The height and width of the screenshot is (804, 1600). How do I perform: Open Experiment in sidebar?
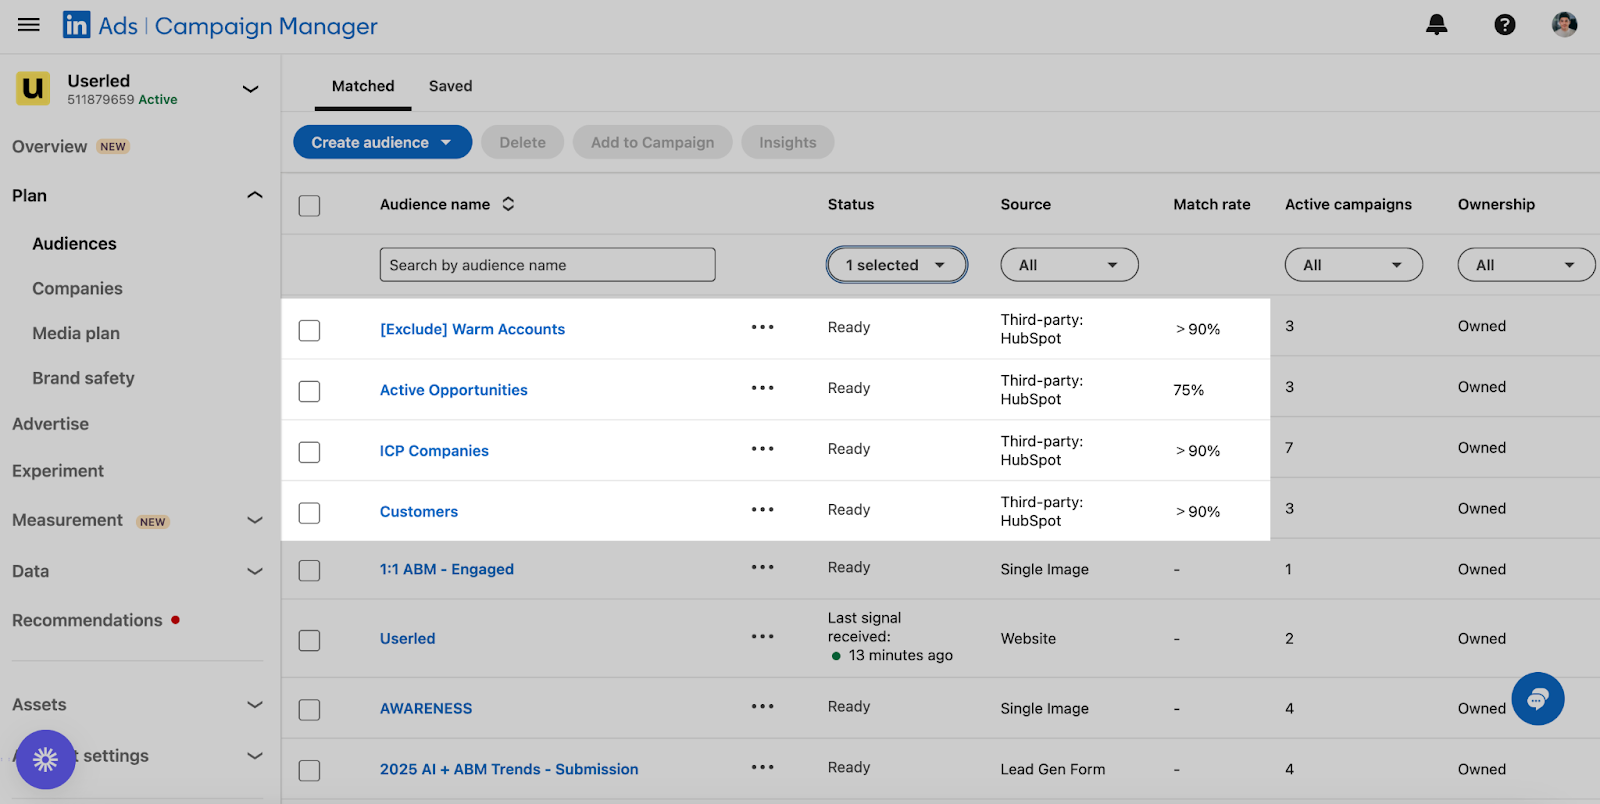coord(58,471)
